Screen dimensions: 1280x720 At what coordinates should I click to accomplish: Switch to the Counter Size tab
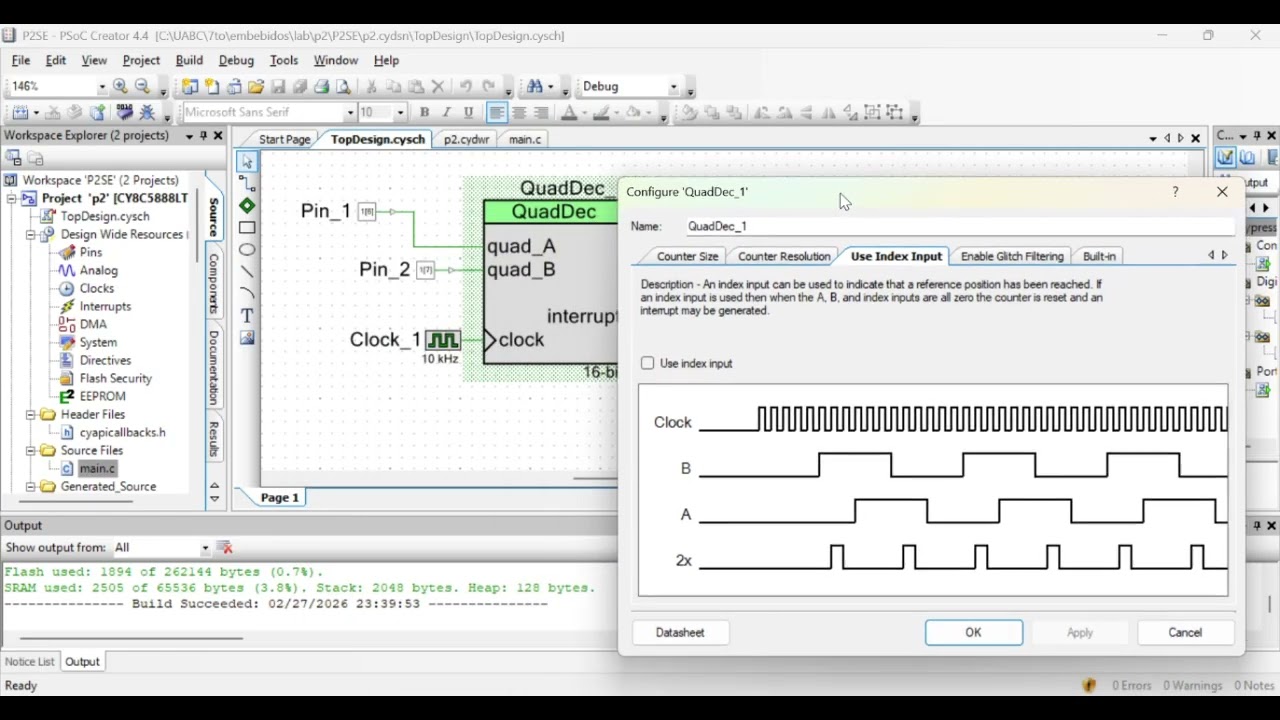687,256
